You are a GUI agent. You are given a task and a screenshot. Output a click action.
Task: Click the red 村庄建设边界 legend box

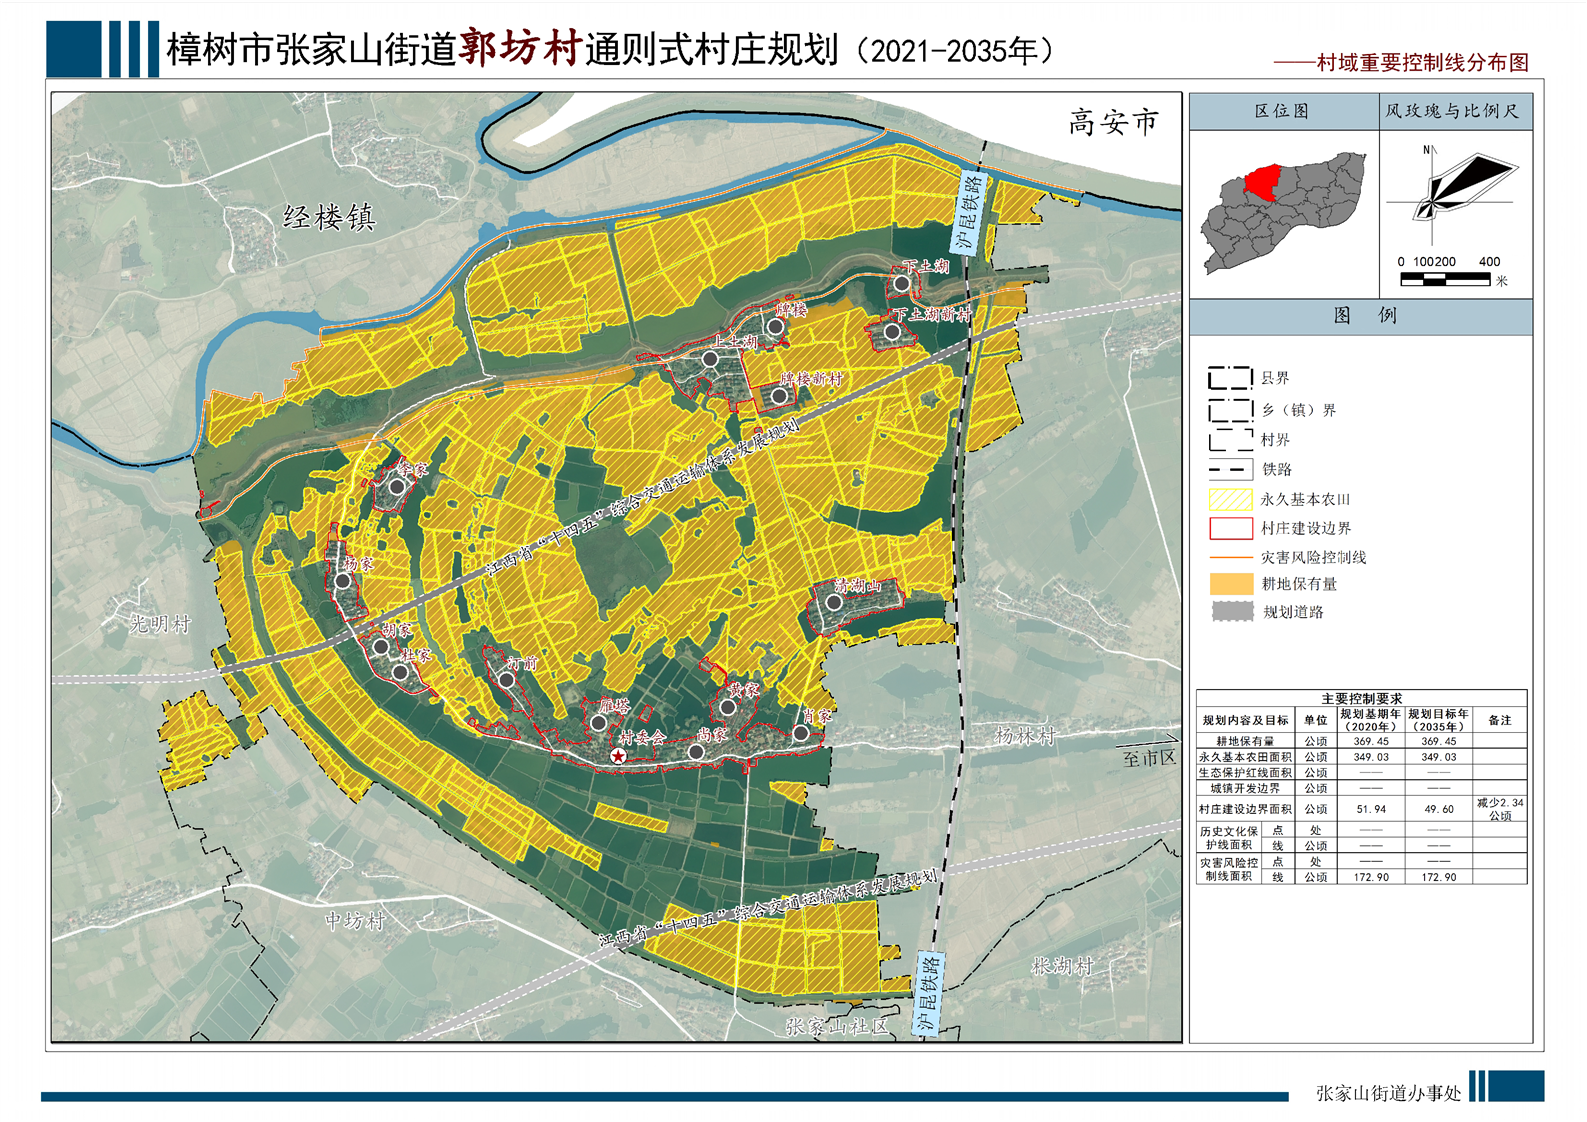coord(1231,528)
